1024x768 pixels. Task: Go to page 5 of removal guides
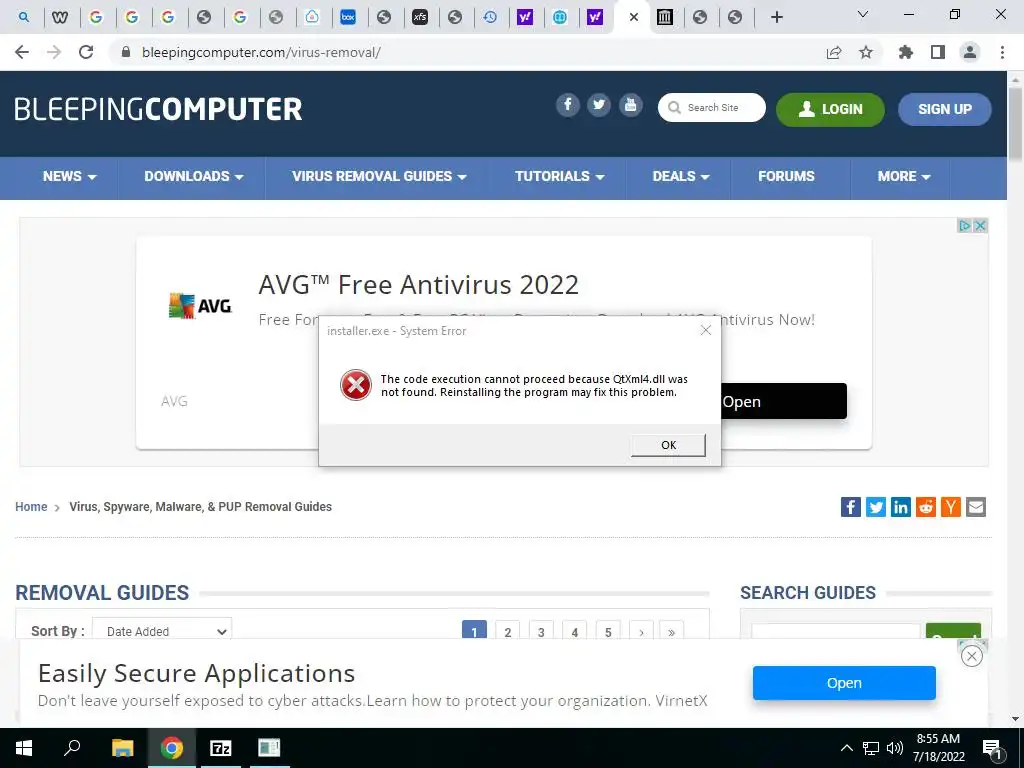coord(608,631)
